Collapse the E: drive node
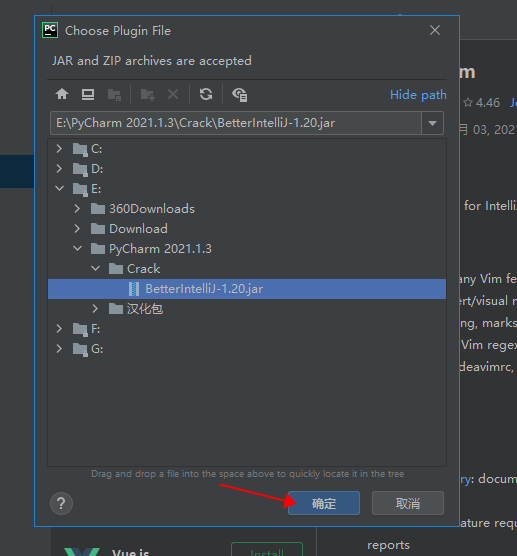This screenshot has width=517, height=556. pos(60,188)
